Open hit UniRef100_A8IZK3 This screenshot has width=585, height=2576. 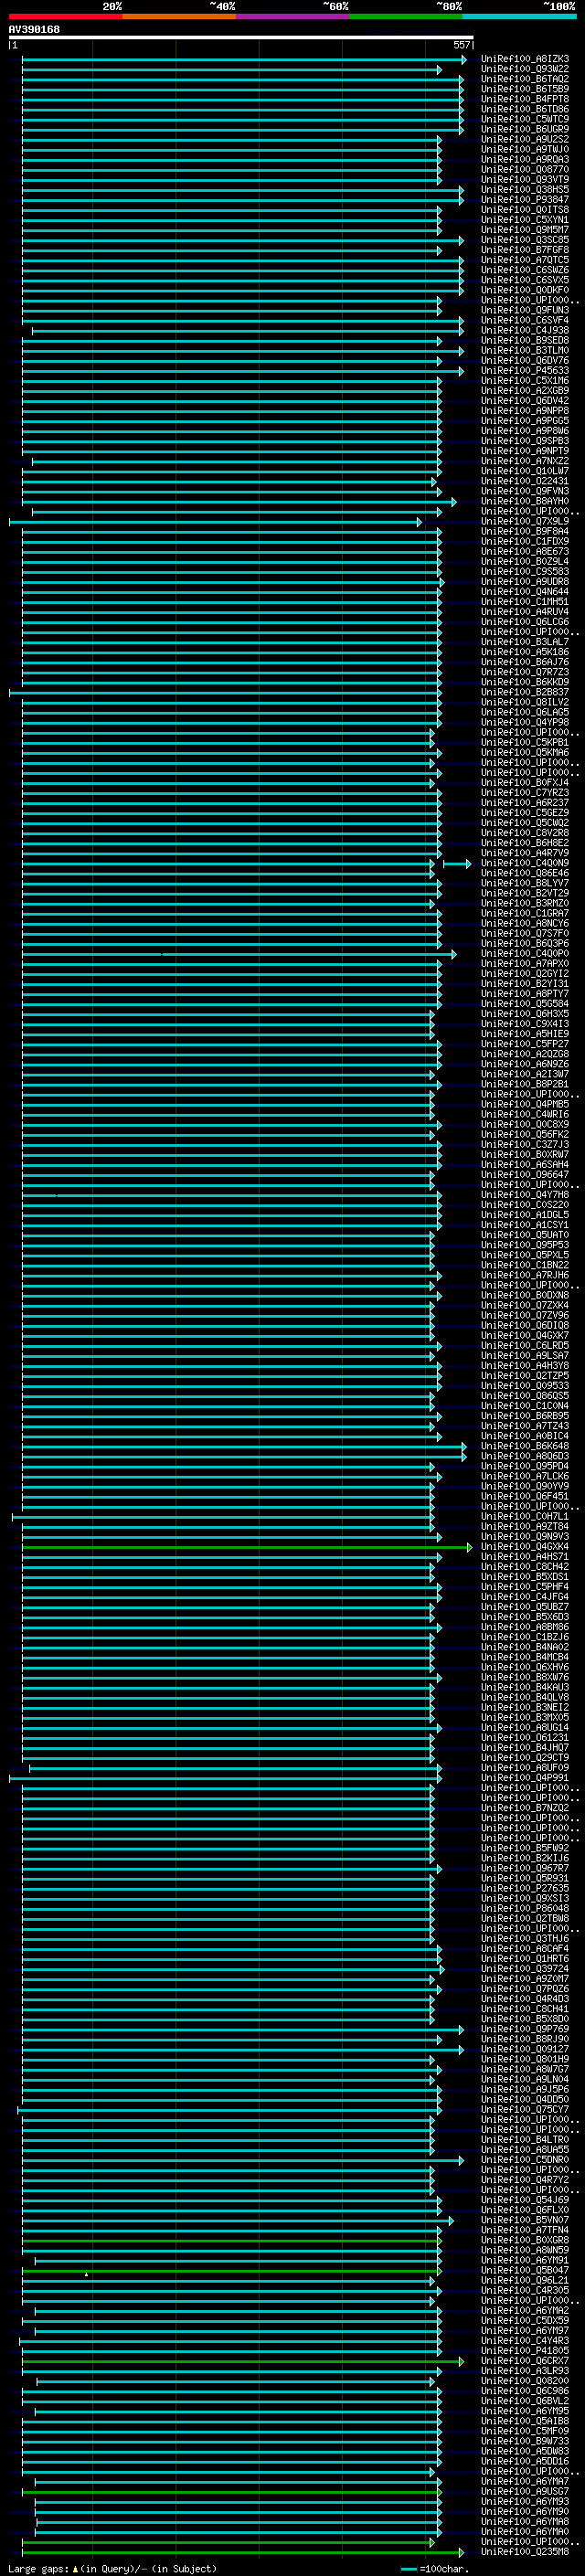tap(525, 59)
